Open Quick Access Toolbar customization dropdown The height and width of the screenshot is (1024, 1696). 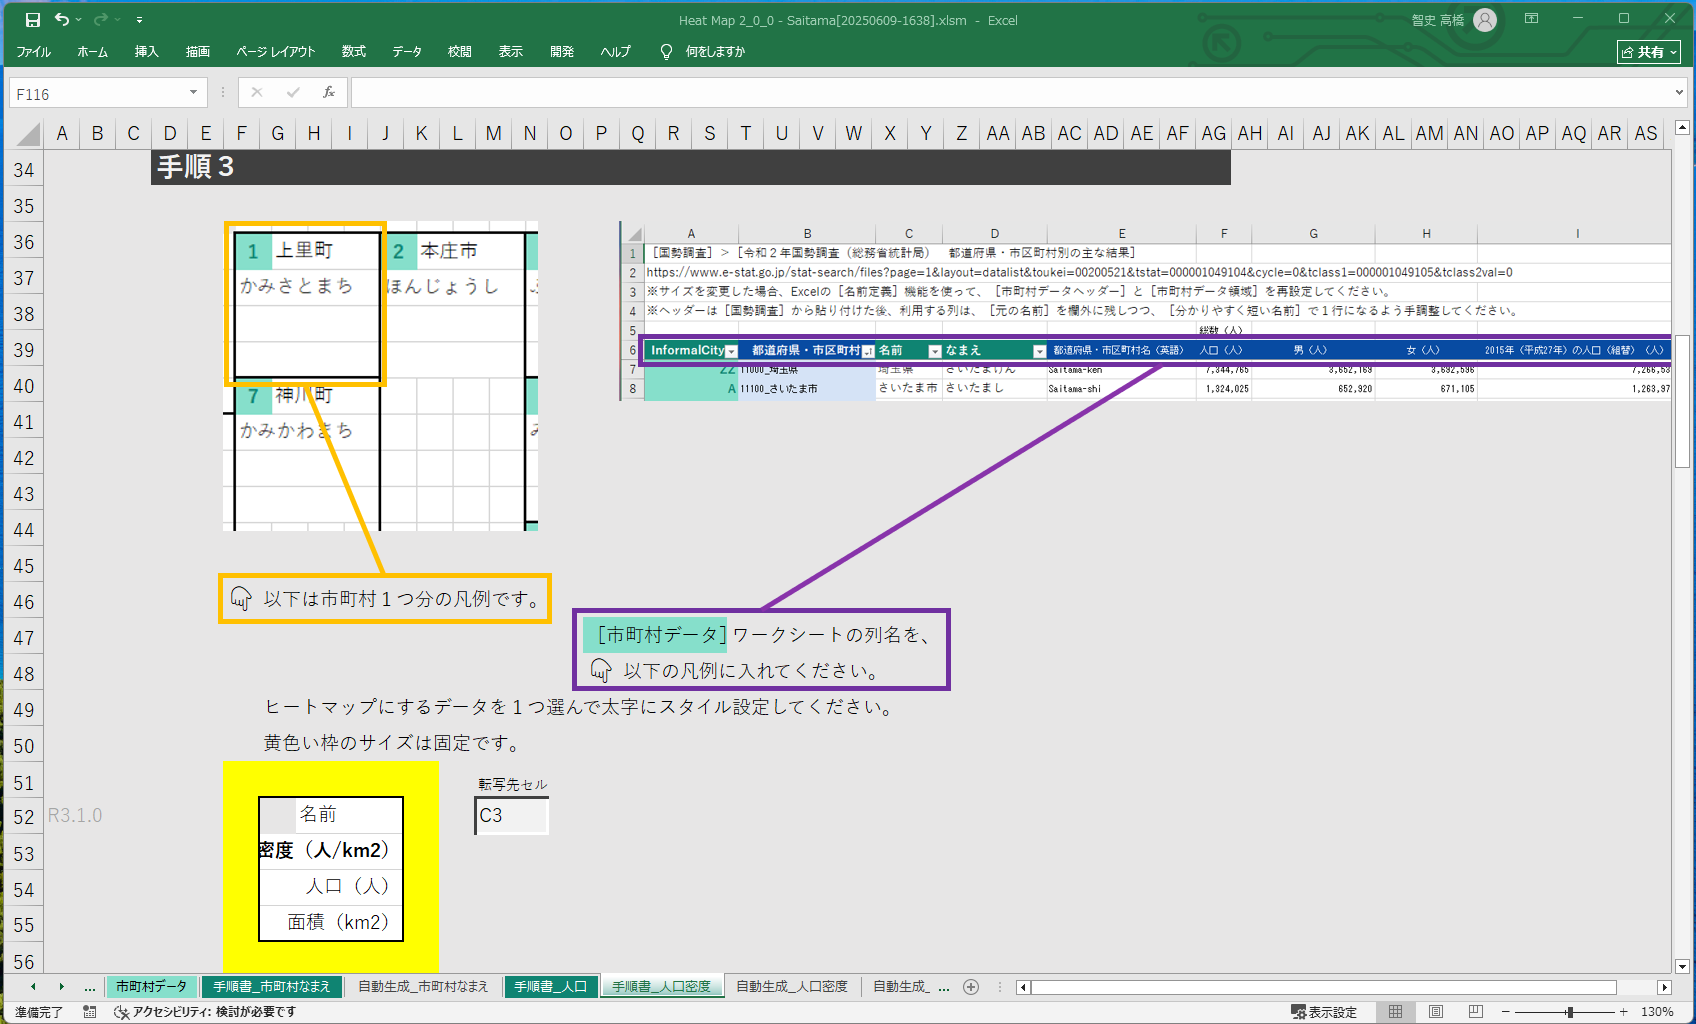click(139, 20)
